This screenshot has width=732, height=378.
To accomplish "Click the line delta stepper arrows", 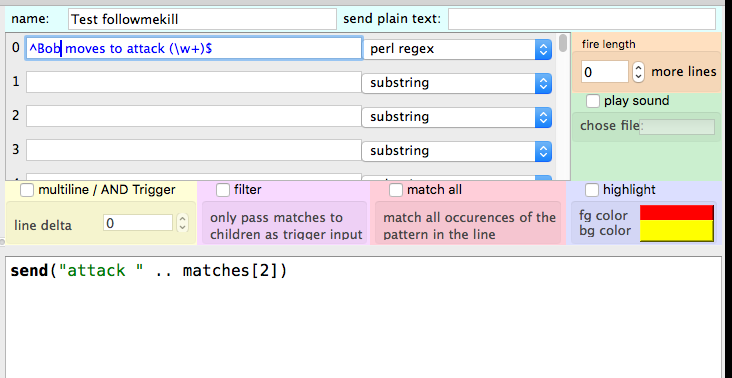I will [183, 223].
